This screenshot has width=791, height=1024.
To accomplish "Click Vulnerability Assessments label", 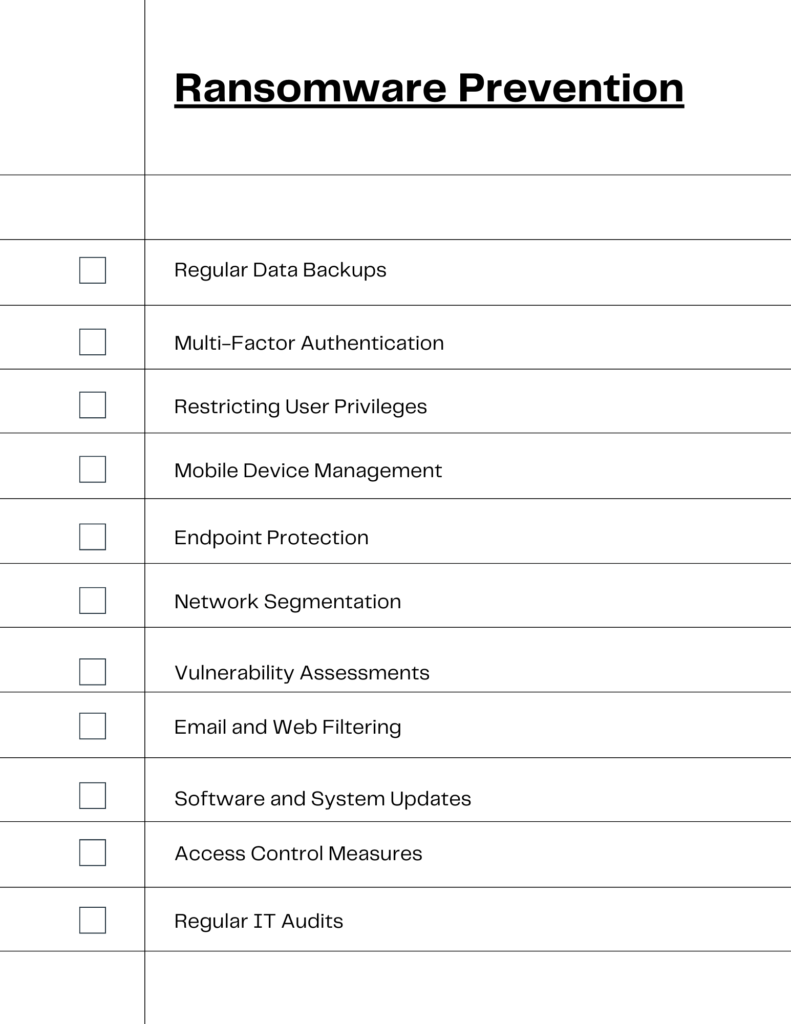I will (x=302, y=673).
